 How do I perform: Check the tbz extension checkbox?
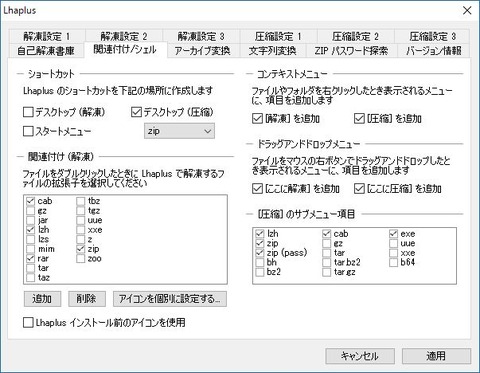81,201
